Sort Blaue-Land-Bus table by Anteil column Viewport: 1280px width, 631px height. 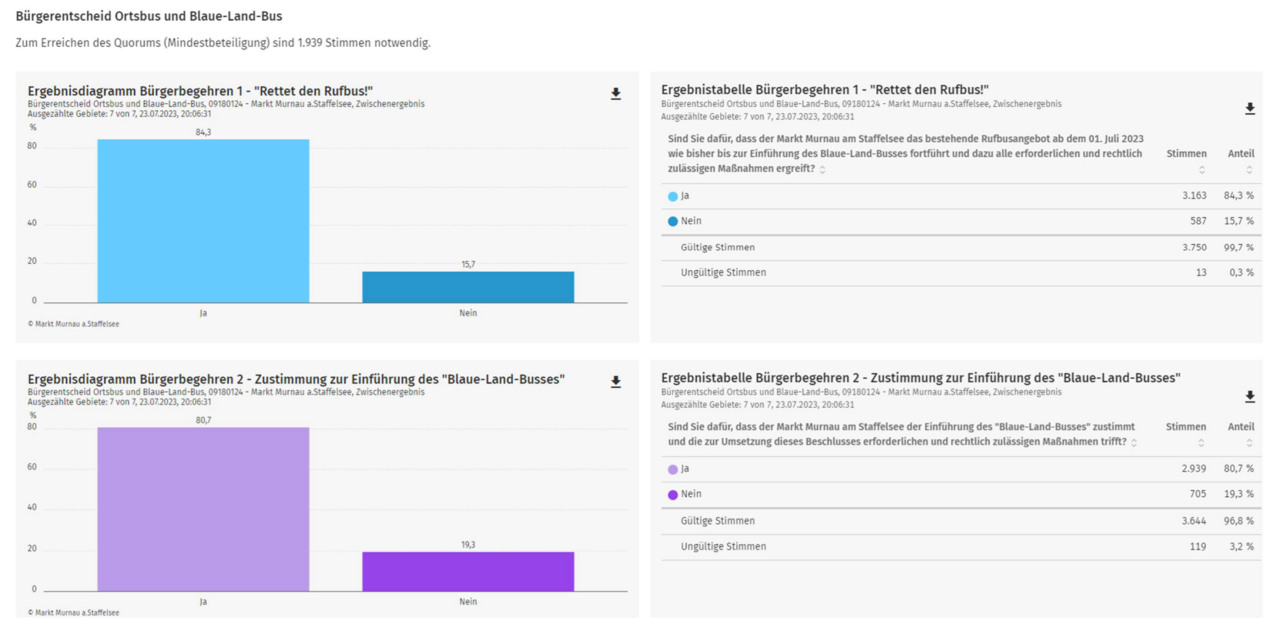1249,443
